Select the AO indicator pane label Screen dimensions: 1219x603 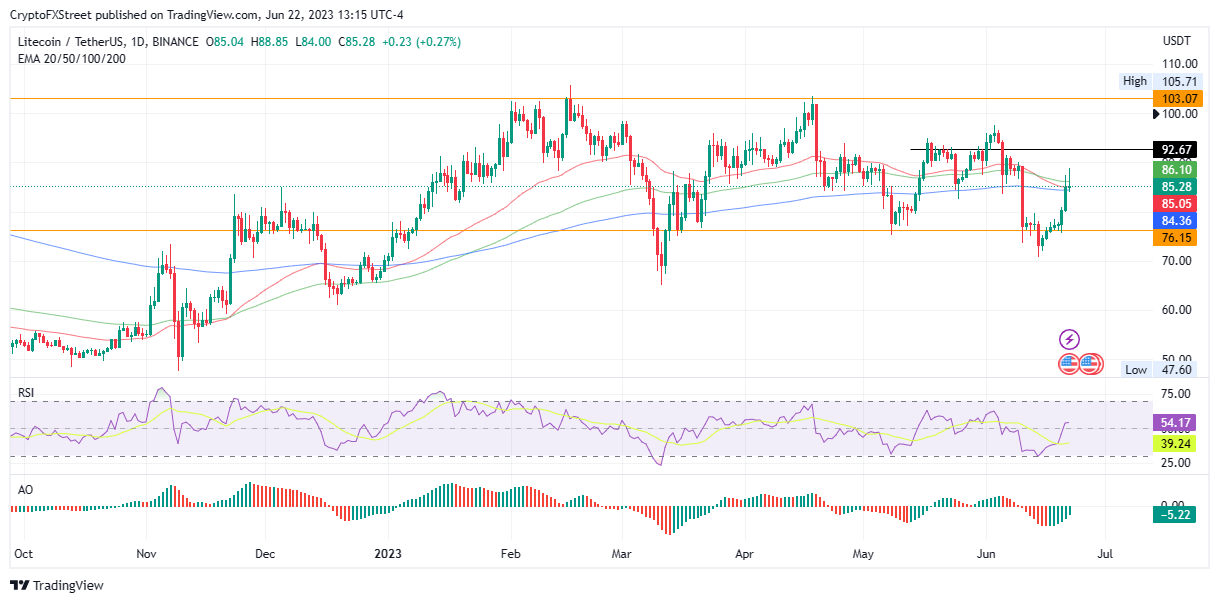point(25,490)
